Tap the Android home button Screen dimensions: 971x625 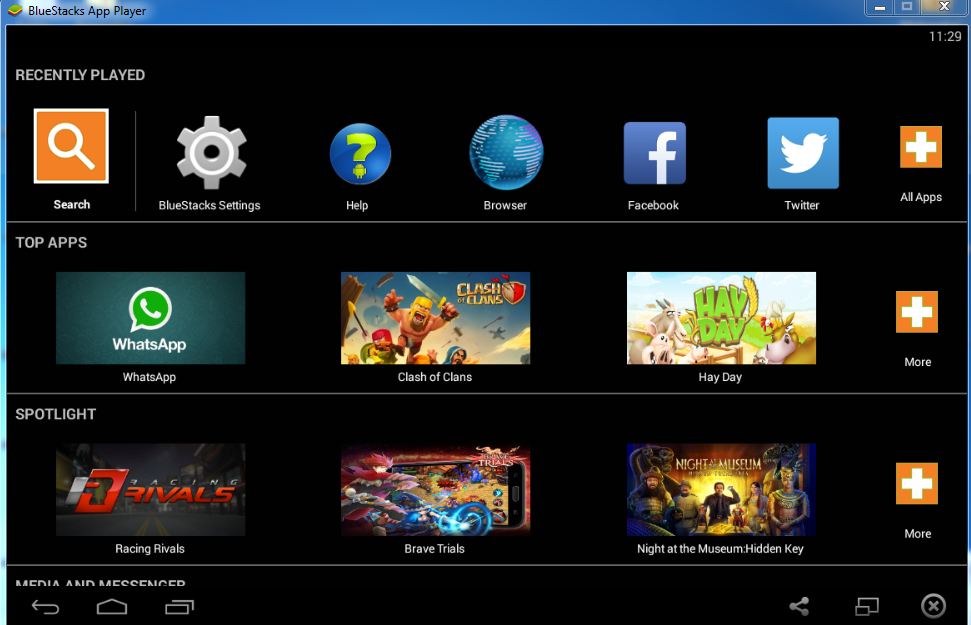click(x=112, y=607)
